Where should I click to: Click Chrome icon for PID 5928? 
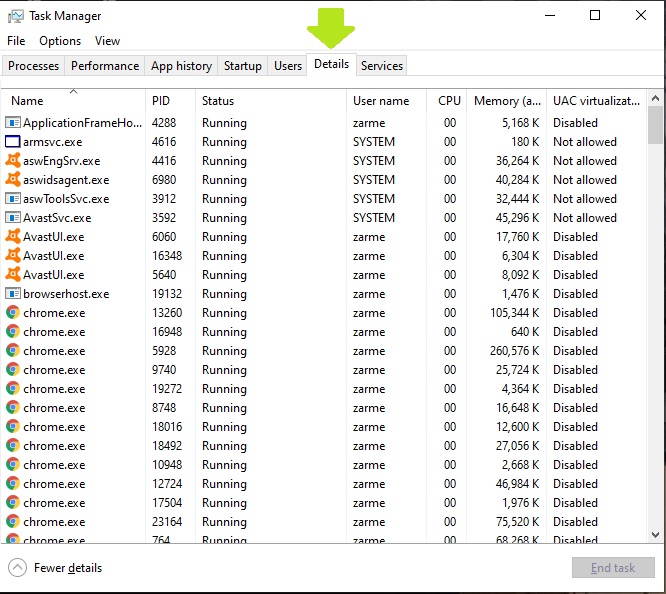[13, 351]
